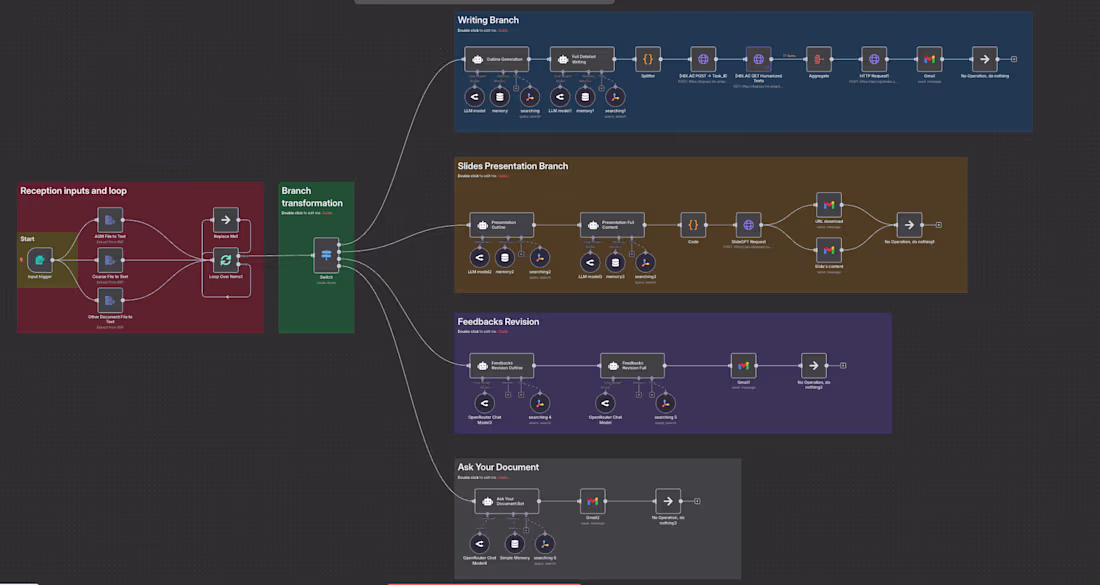Add node after No Operation, do nothing1
The width and height of the screenshot is (1100, 585).
[939, 225]
